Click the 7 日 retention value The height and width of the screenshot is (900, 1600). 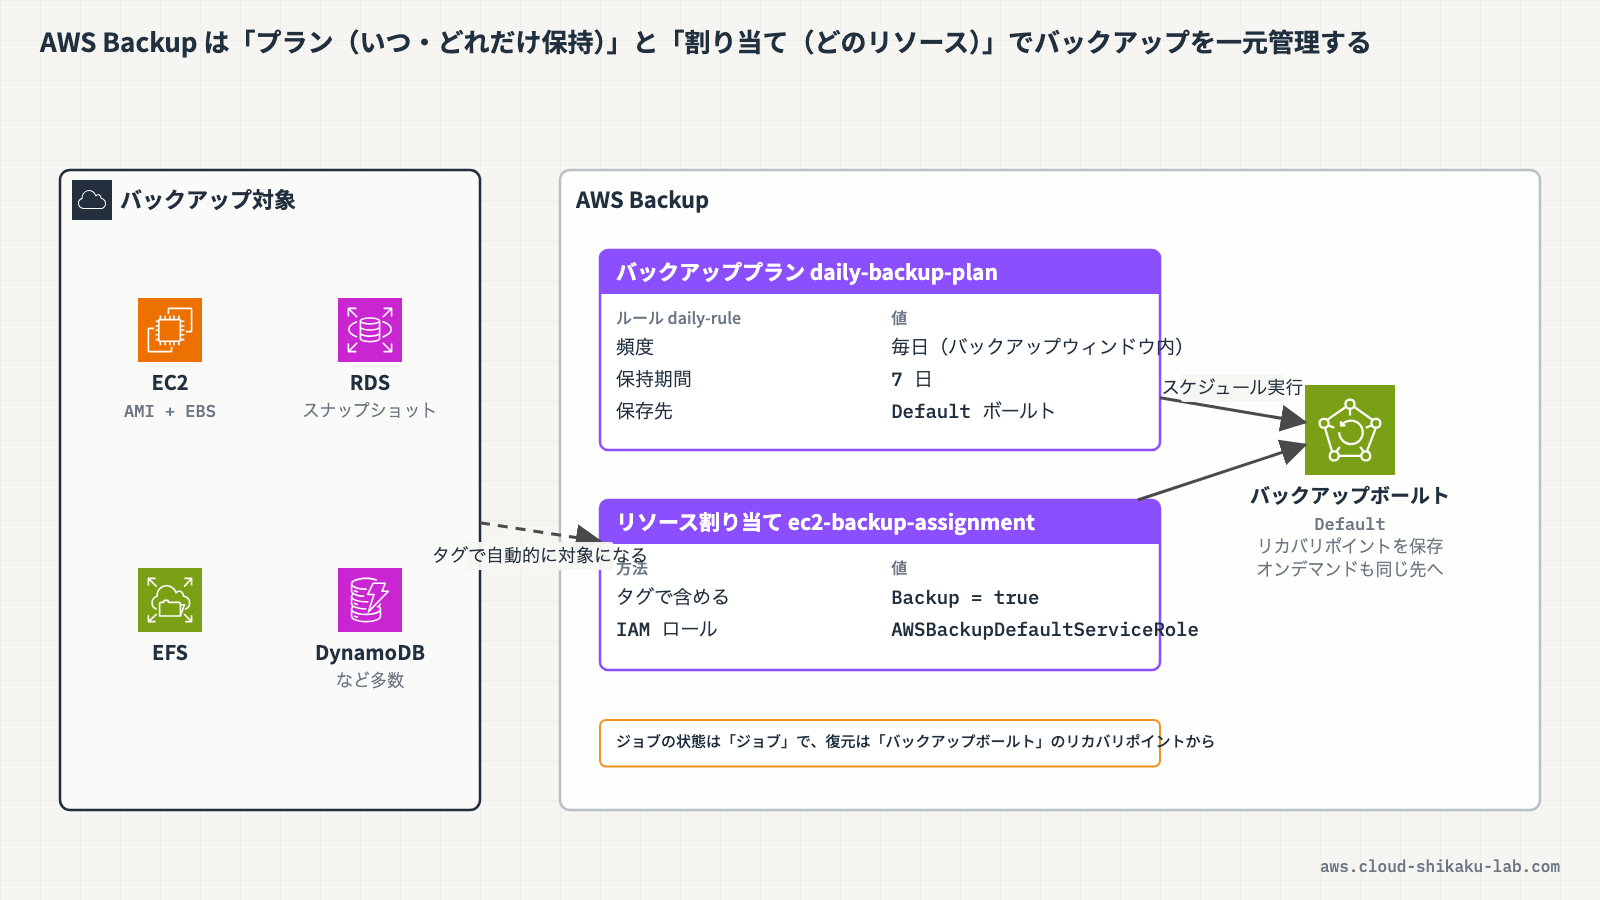pyautogui.click(x=911, y=379)
